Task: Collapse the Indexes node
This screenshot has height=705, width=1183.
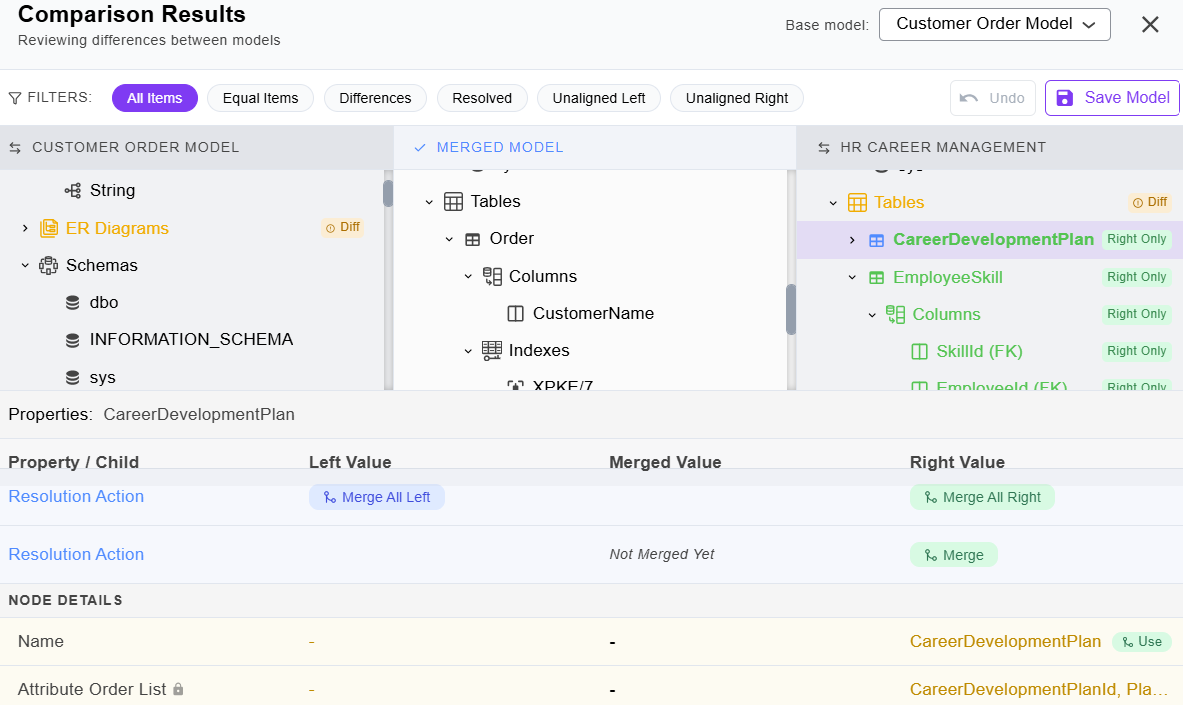Action: tap(468, 351)
